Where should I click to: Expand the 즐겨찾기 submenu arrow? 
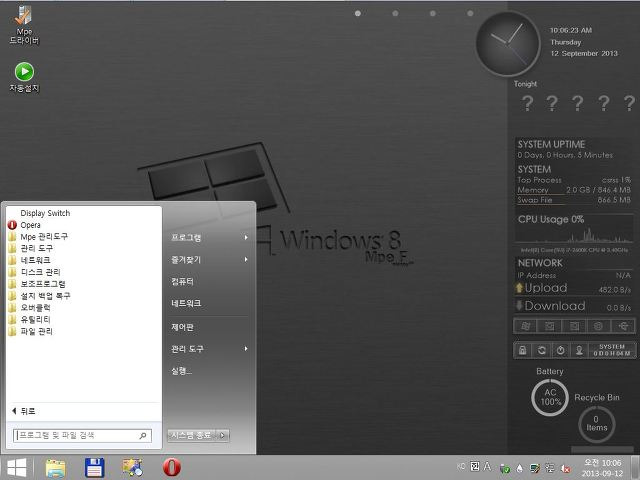[246, 260]
